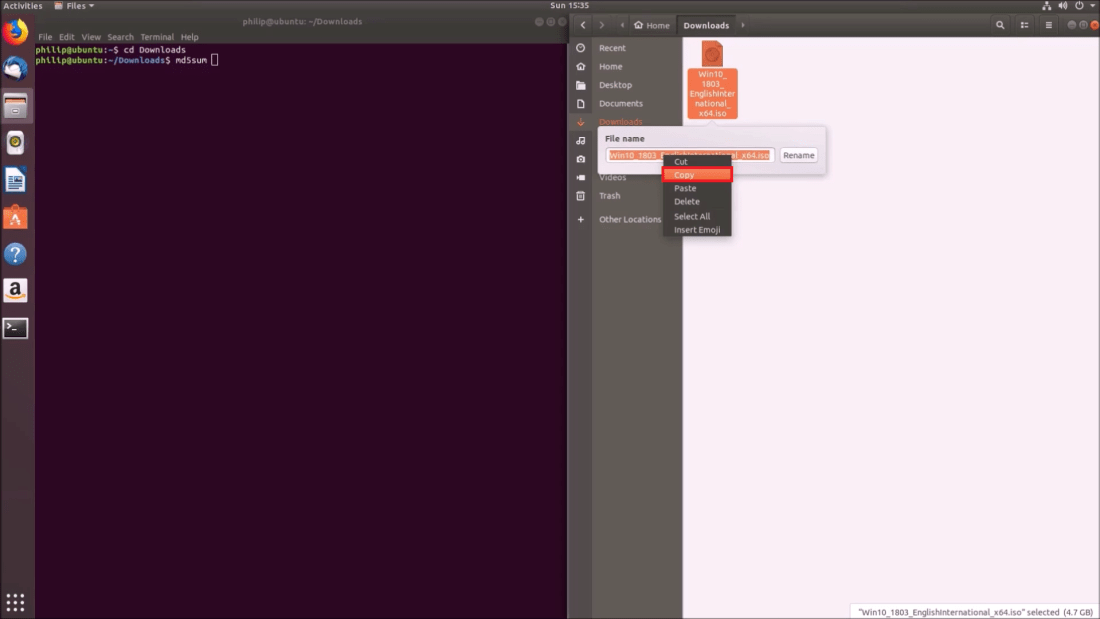The width and height of the screenshot is (1100, 619).
Task: Open Downloads in Files sidebar
Action: coord(620,121)
